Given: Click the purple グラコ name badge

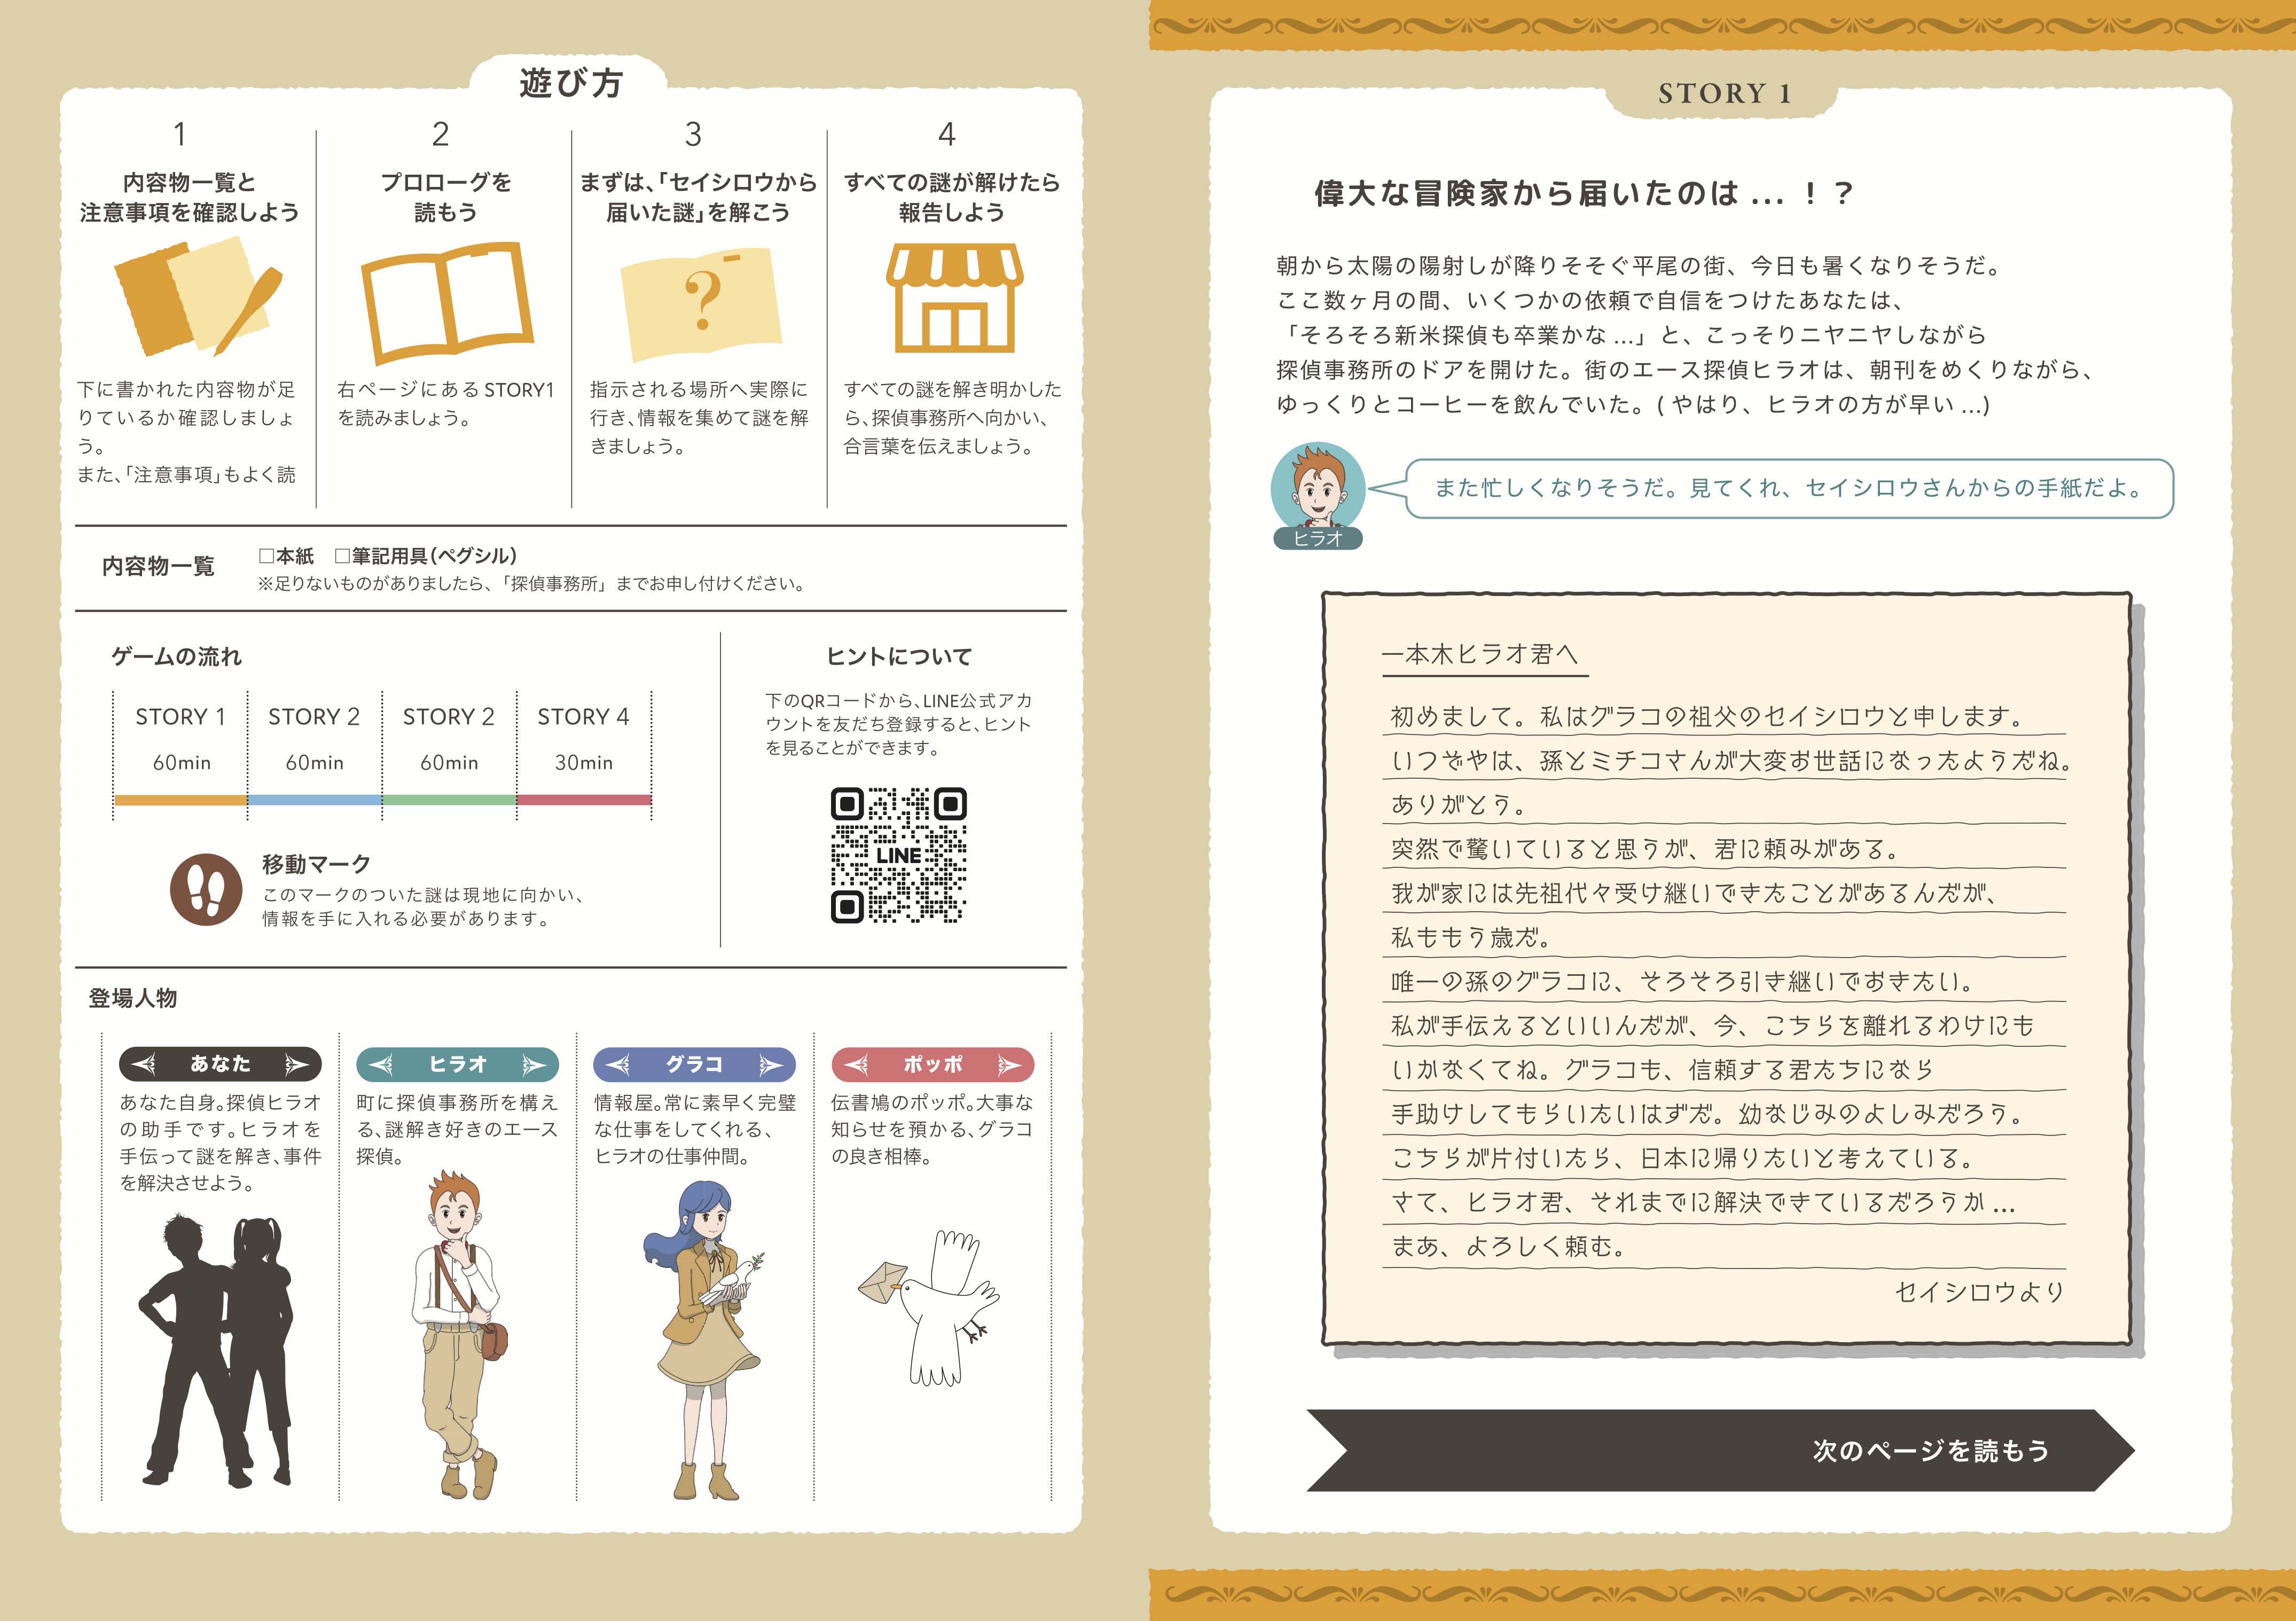Looking at the screenshot, I should click(x=694, y=1064).
